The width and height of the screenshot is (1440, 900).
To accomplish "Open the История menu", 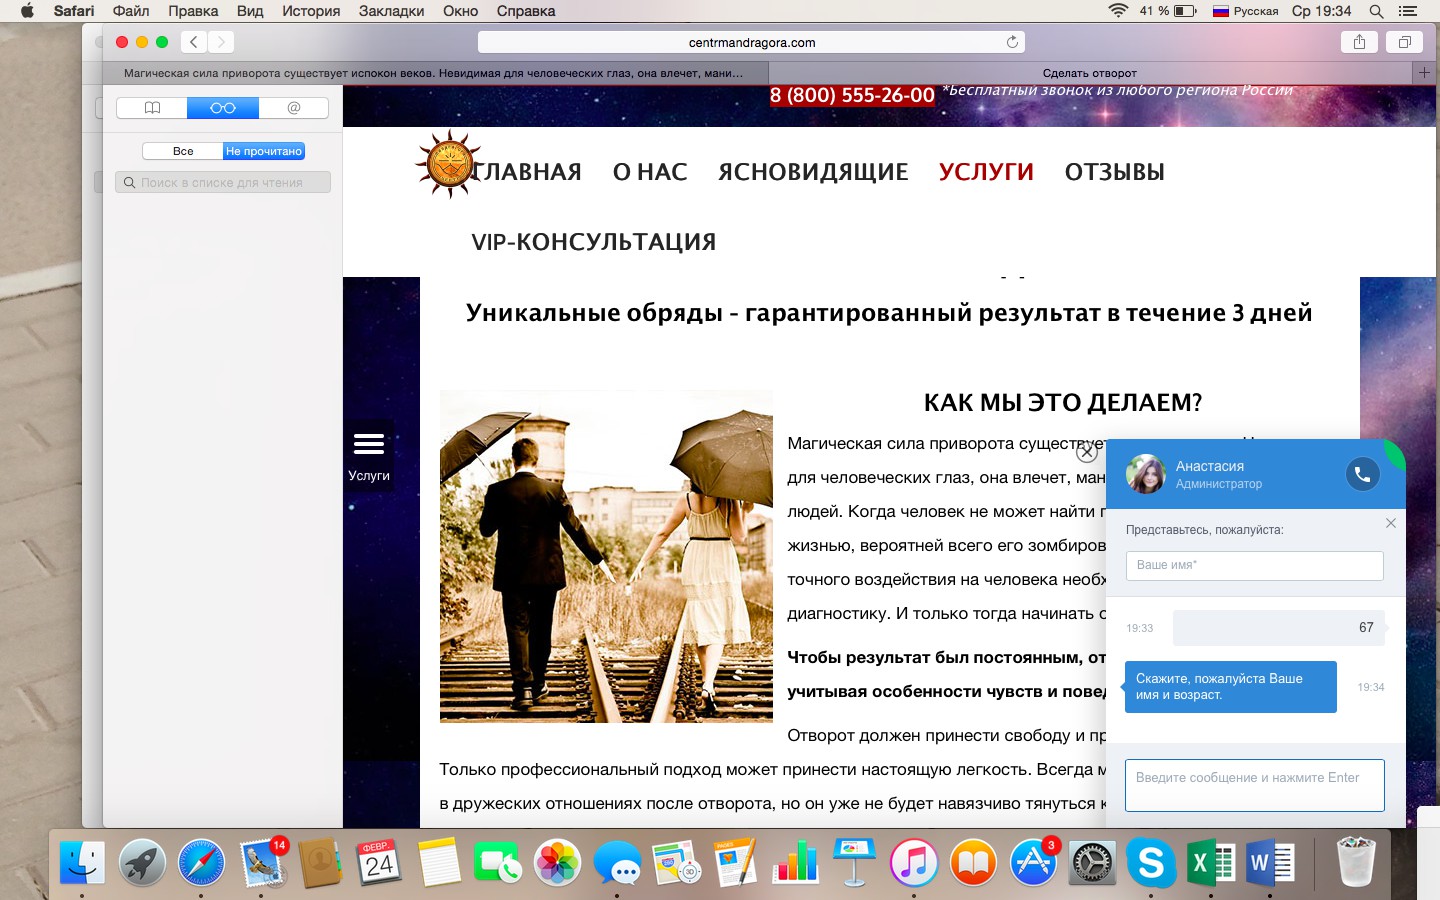I will click(x=311, y=11).
